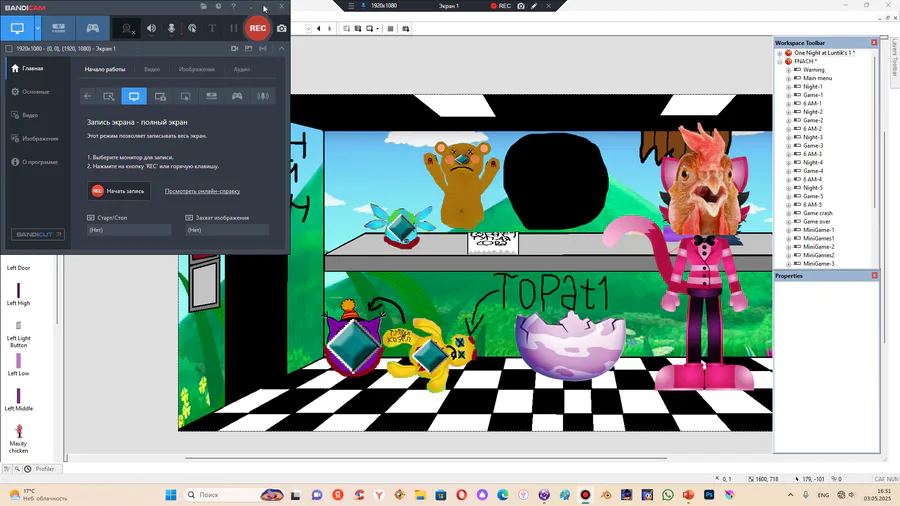Switch to the Изображения tab in Bandicam
Viewport: 900px width, 506px height.
(197, 69)
